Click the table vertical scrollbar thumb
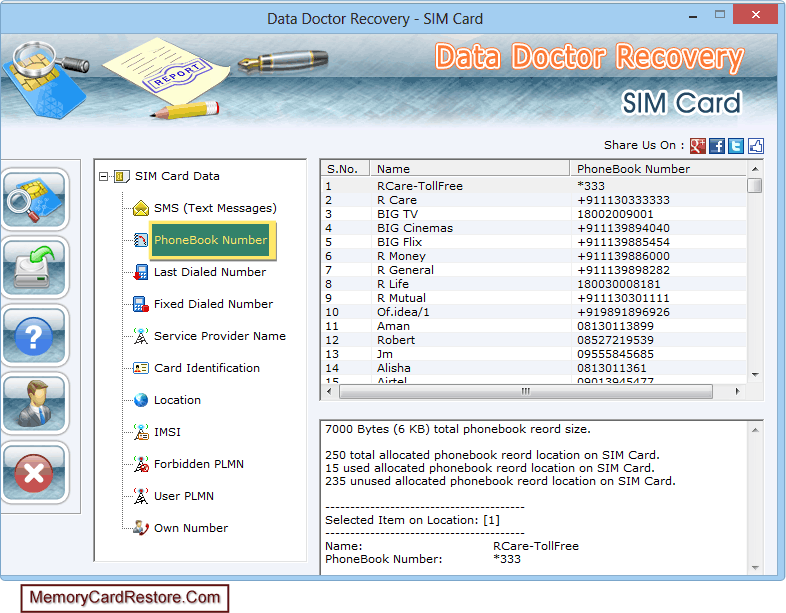The width and height of the screenshot is (786, 613). 755,185
